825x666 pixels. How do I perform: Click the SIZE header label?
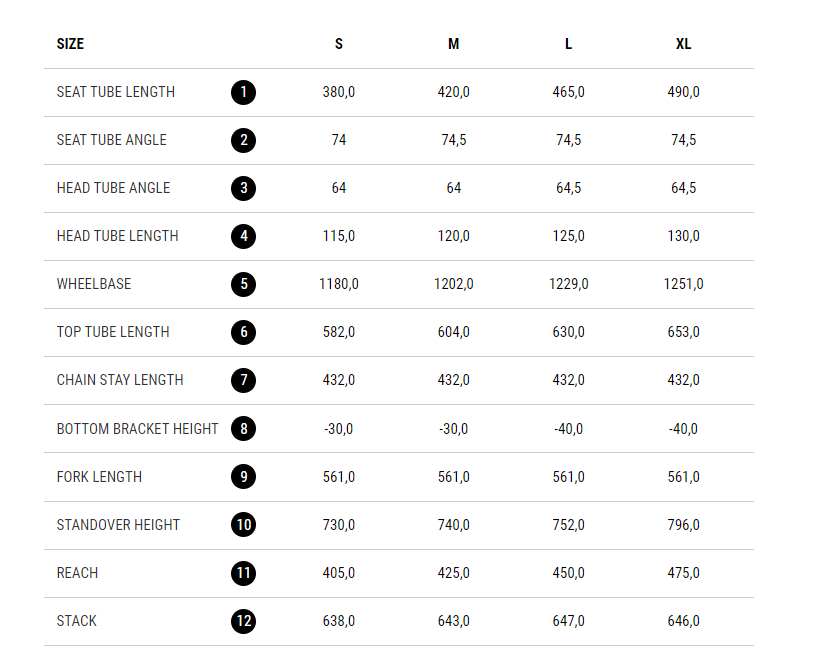(x=70, y=44)
